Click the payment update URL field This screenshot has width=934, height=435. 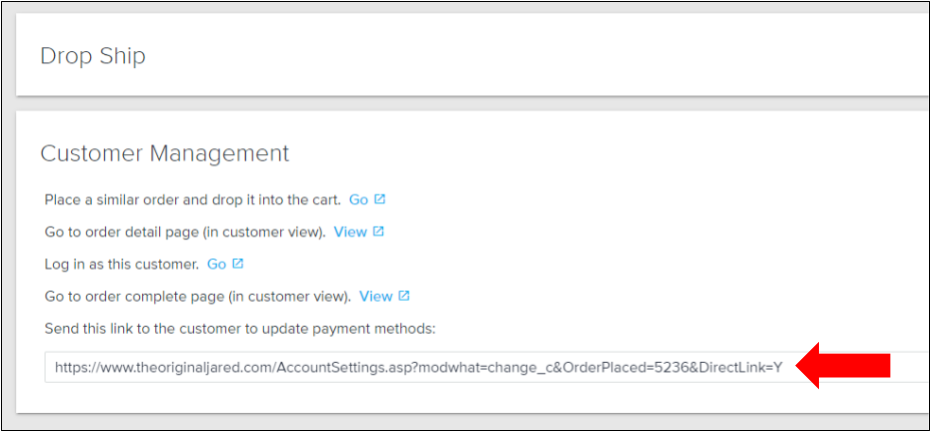click(x=418, y=367)
